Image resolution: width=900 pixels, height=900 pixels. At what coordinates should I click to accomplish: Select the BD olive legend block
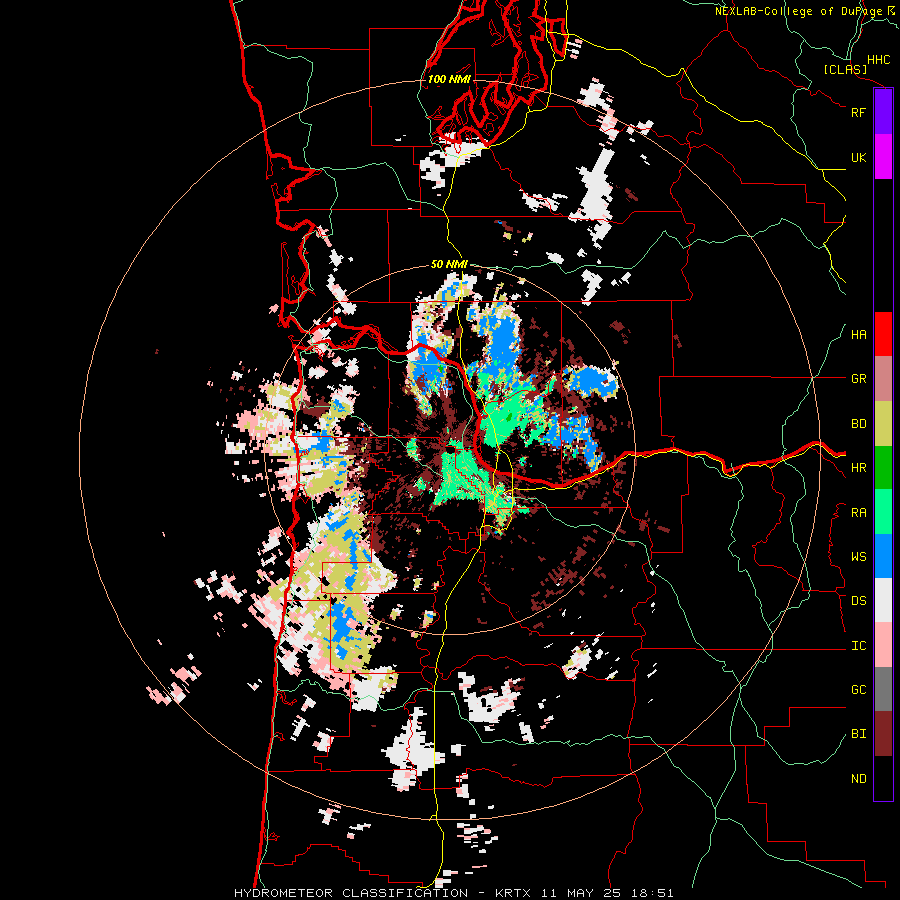[x=883, y=424]
